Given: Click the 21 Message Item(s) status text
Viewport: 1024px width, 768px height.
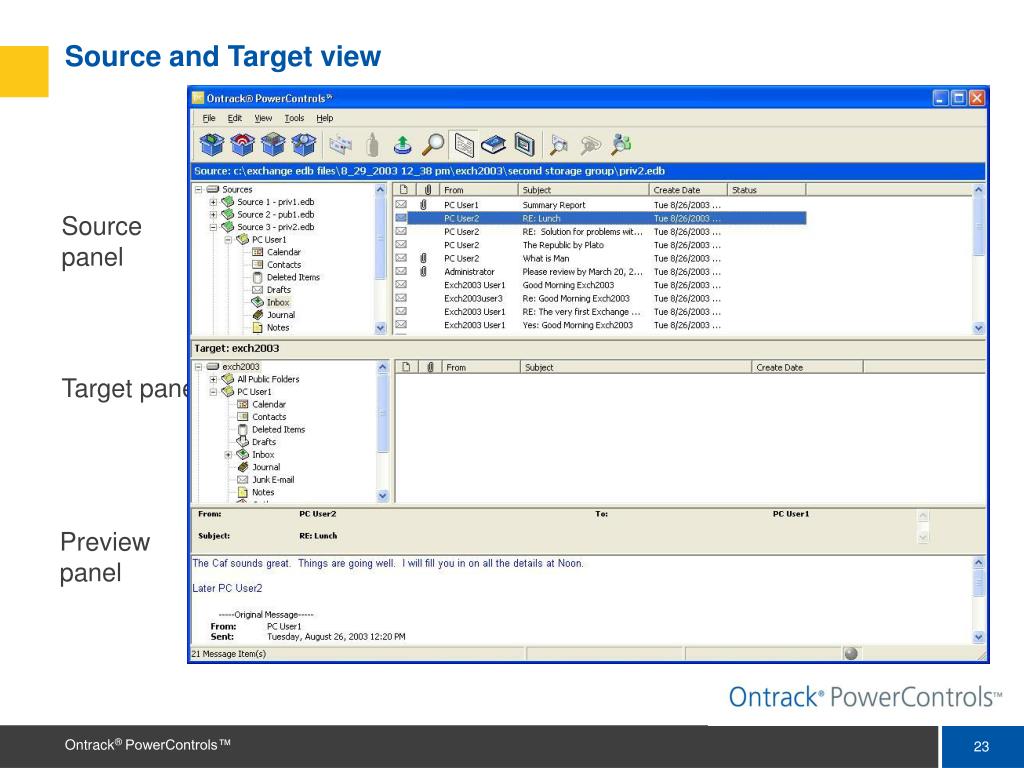Looking at the screenshot, I should point(229,654).
